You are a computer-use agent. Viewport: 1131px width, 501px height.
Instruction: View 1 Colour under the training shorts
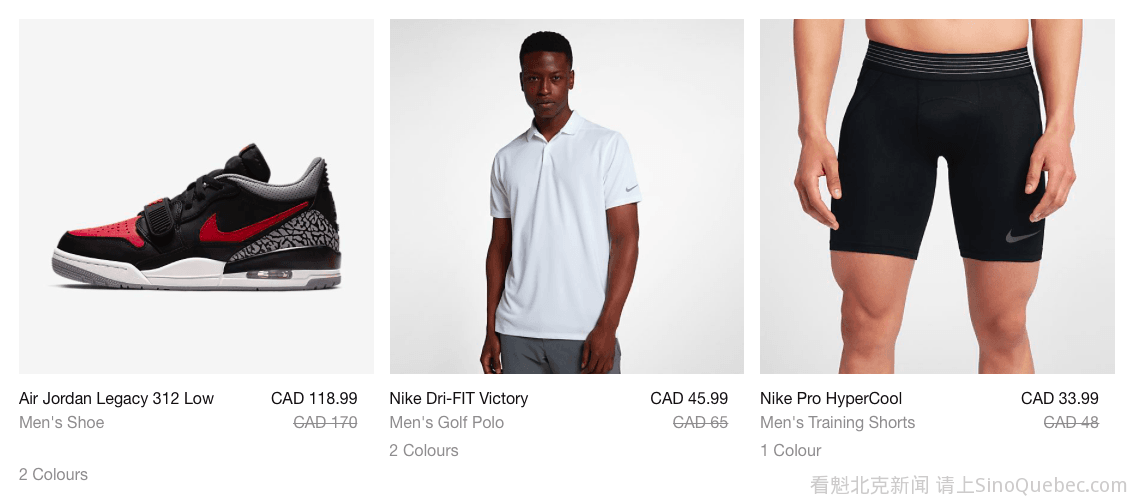coord(790,450)
